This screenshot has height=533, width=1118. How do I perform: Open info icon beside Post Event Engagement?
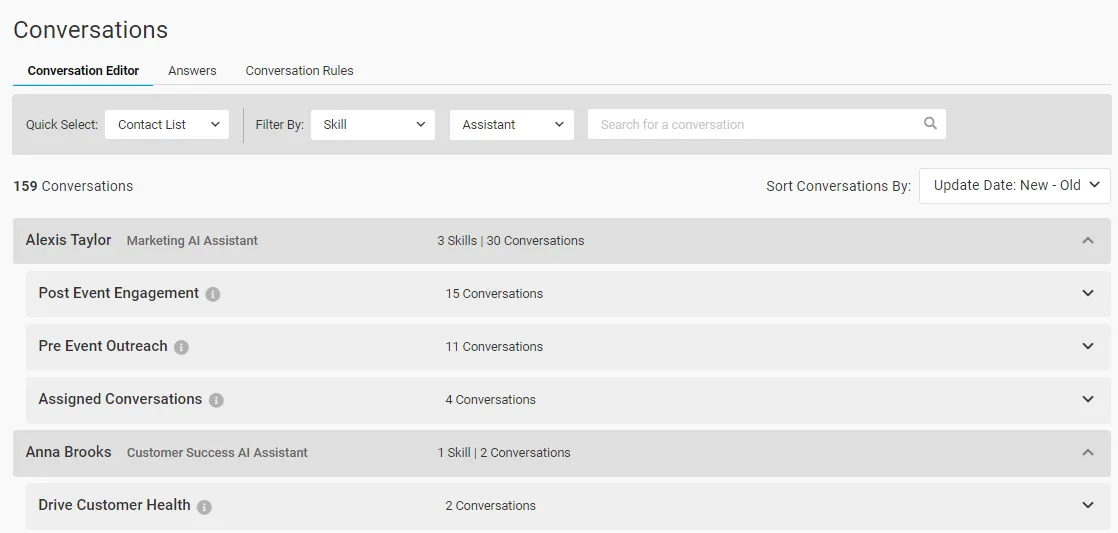click(x=212, y=294)
